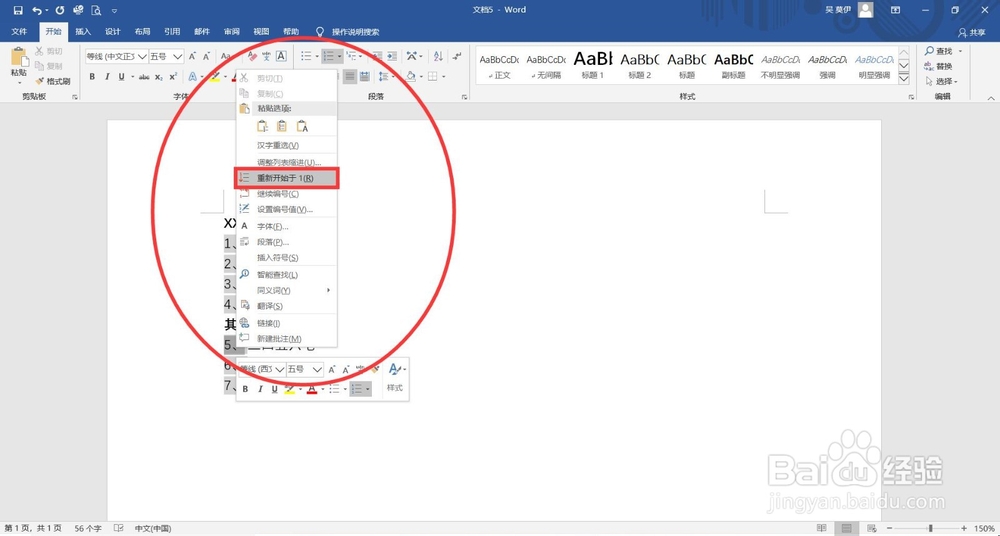Click the multilevel list icon in the ribbon
Viewport: 1000px width, 536px height.
(350, 57)
